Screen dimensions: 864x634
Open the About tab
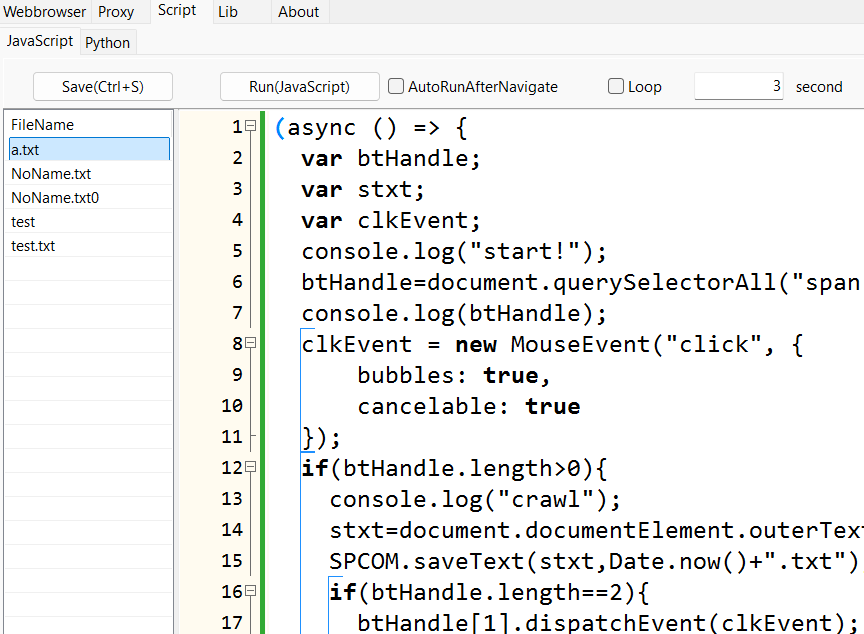(x=298, y=12)
